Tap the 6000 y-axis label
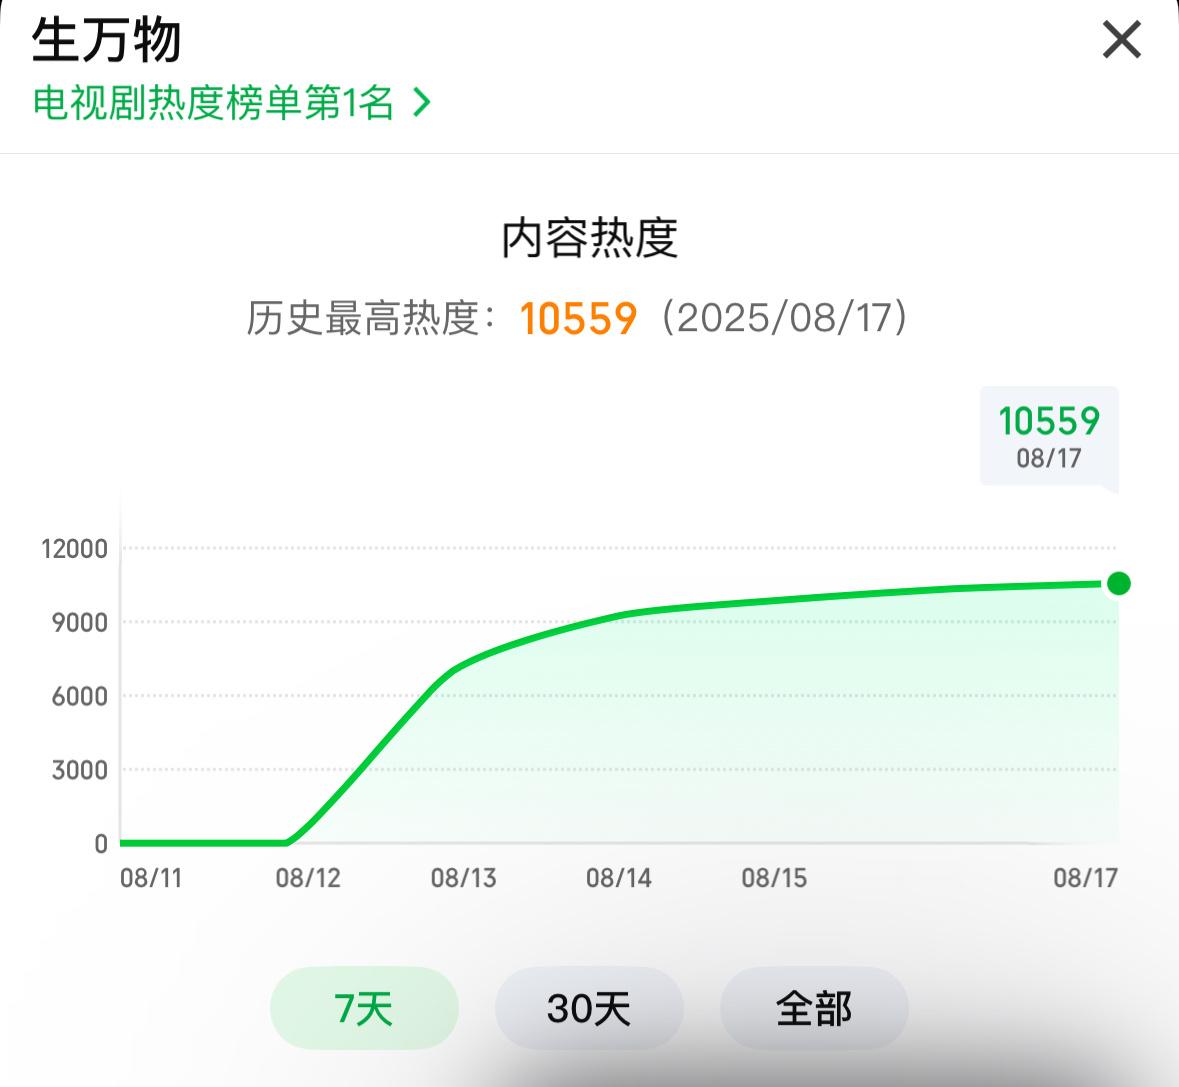 (80, 696)
